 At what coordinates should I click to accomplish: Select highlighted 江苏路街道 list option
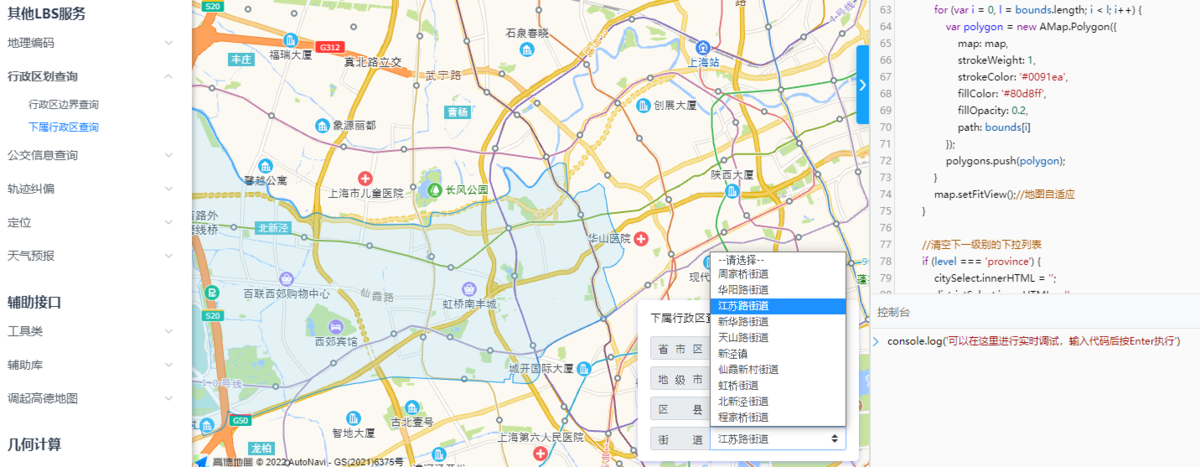779,306
